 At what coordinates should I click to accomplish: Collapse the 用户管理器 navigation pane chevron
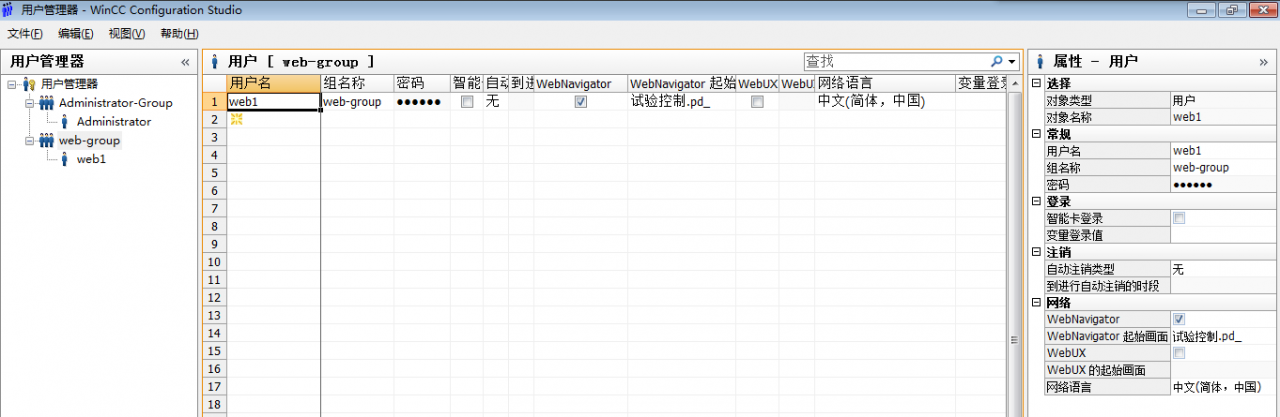pyautogui.click(x=185, y=61)
